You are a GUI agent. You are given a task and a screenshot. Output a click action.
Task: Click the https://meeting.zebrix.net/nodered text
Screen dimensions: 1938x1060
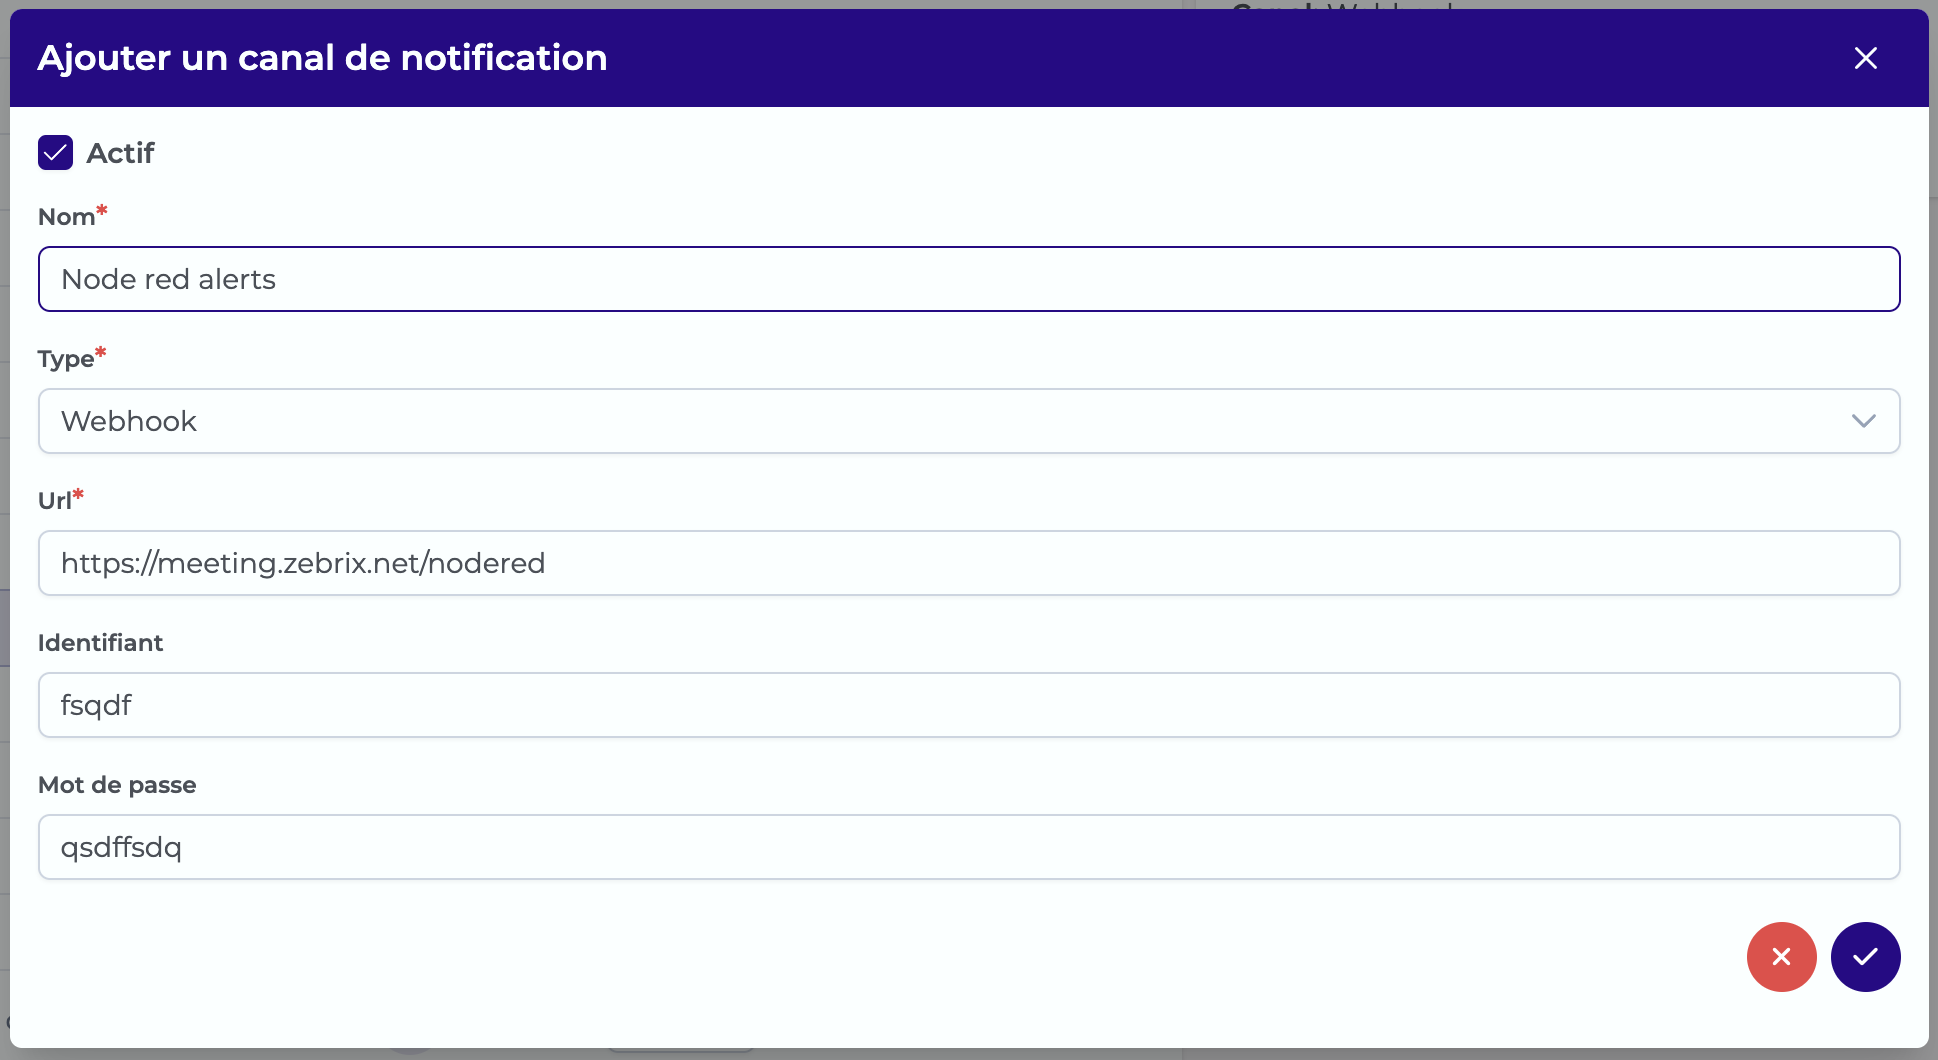(x=303, y=563)
